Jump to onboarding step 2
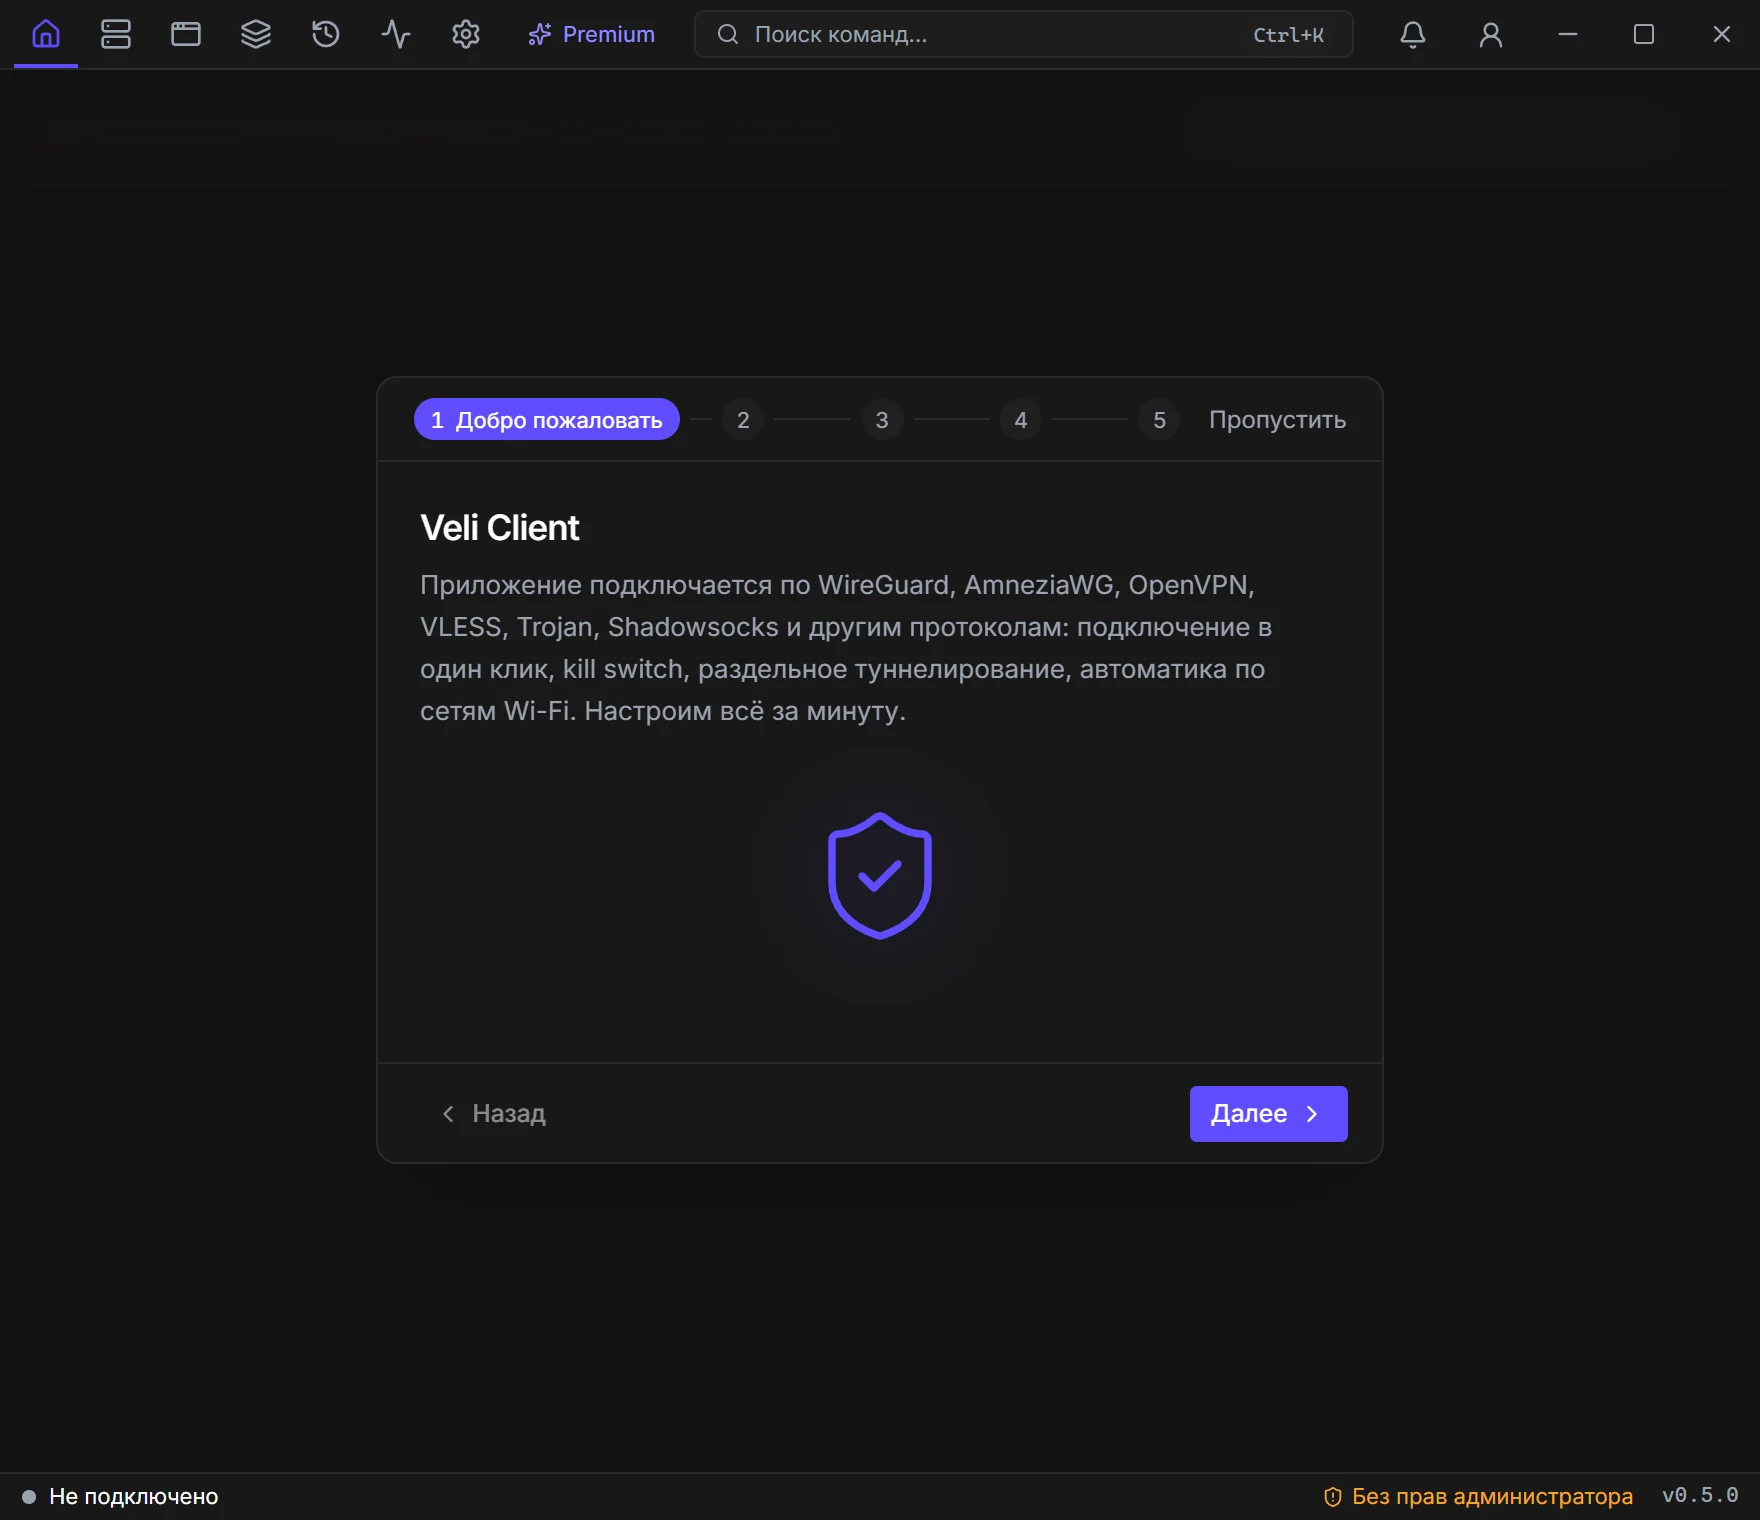 [743, 420]
